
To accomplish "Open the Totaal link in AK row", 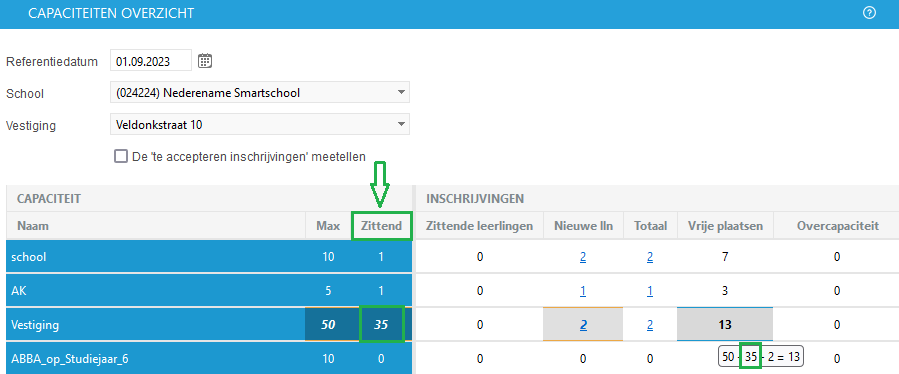I will (x=650, y=291).
